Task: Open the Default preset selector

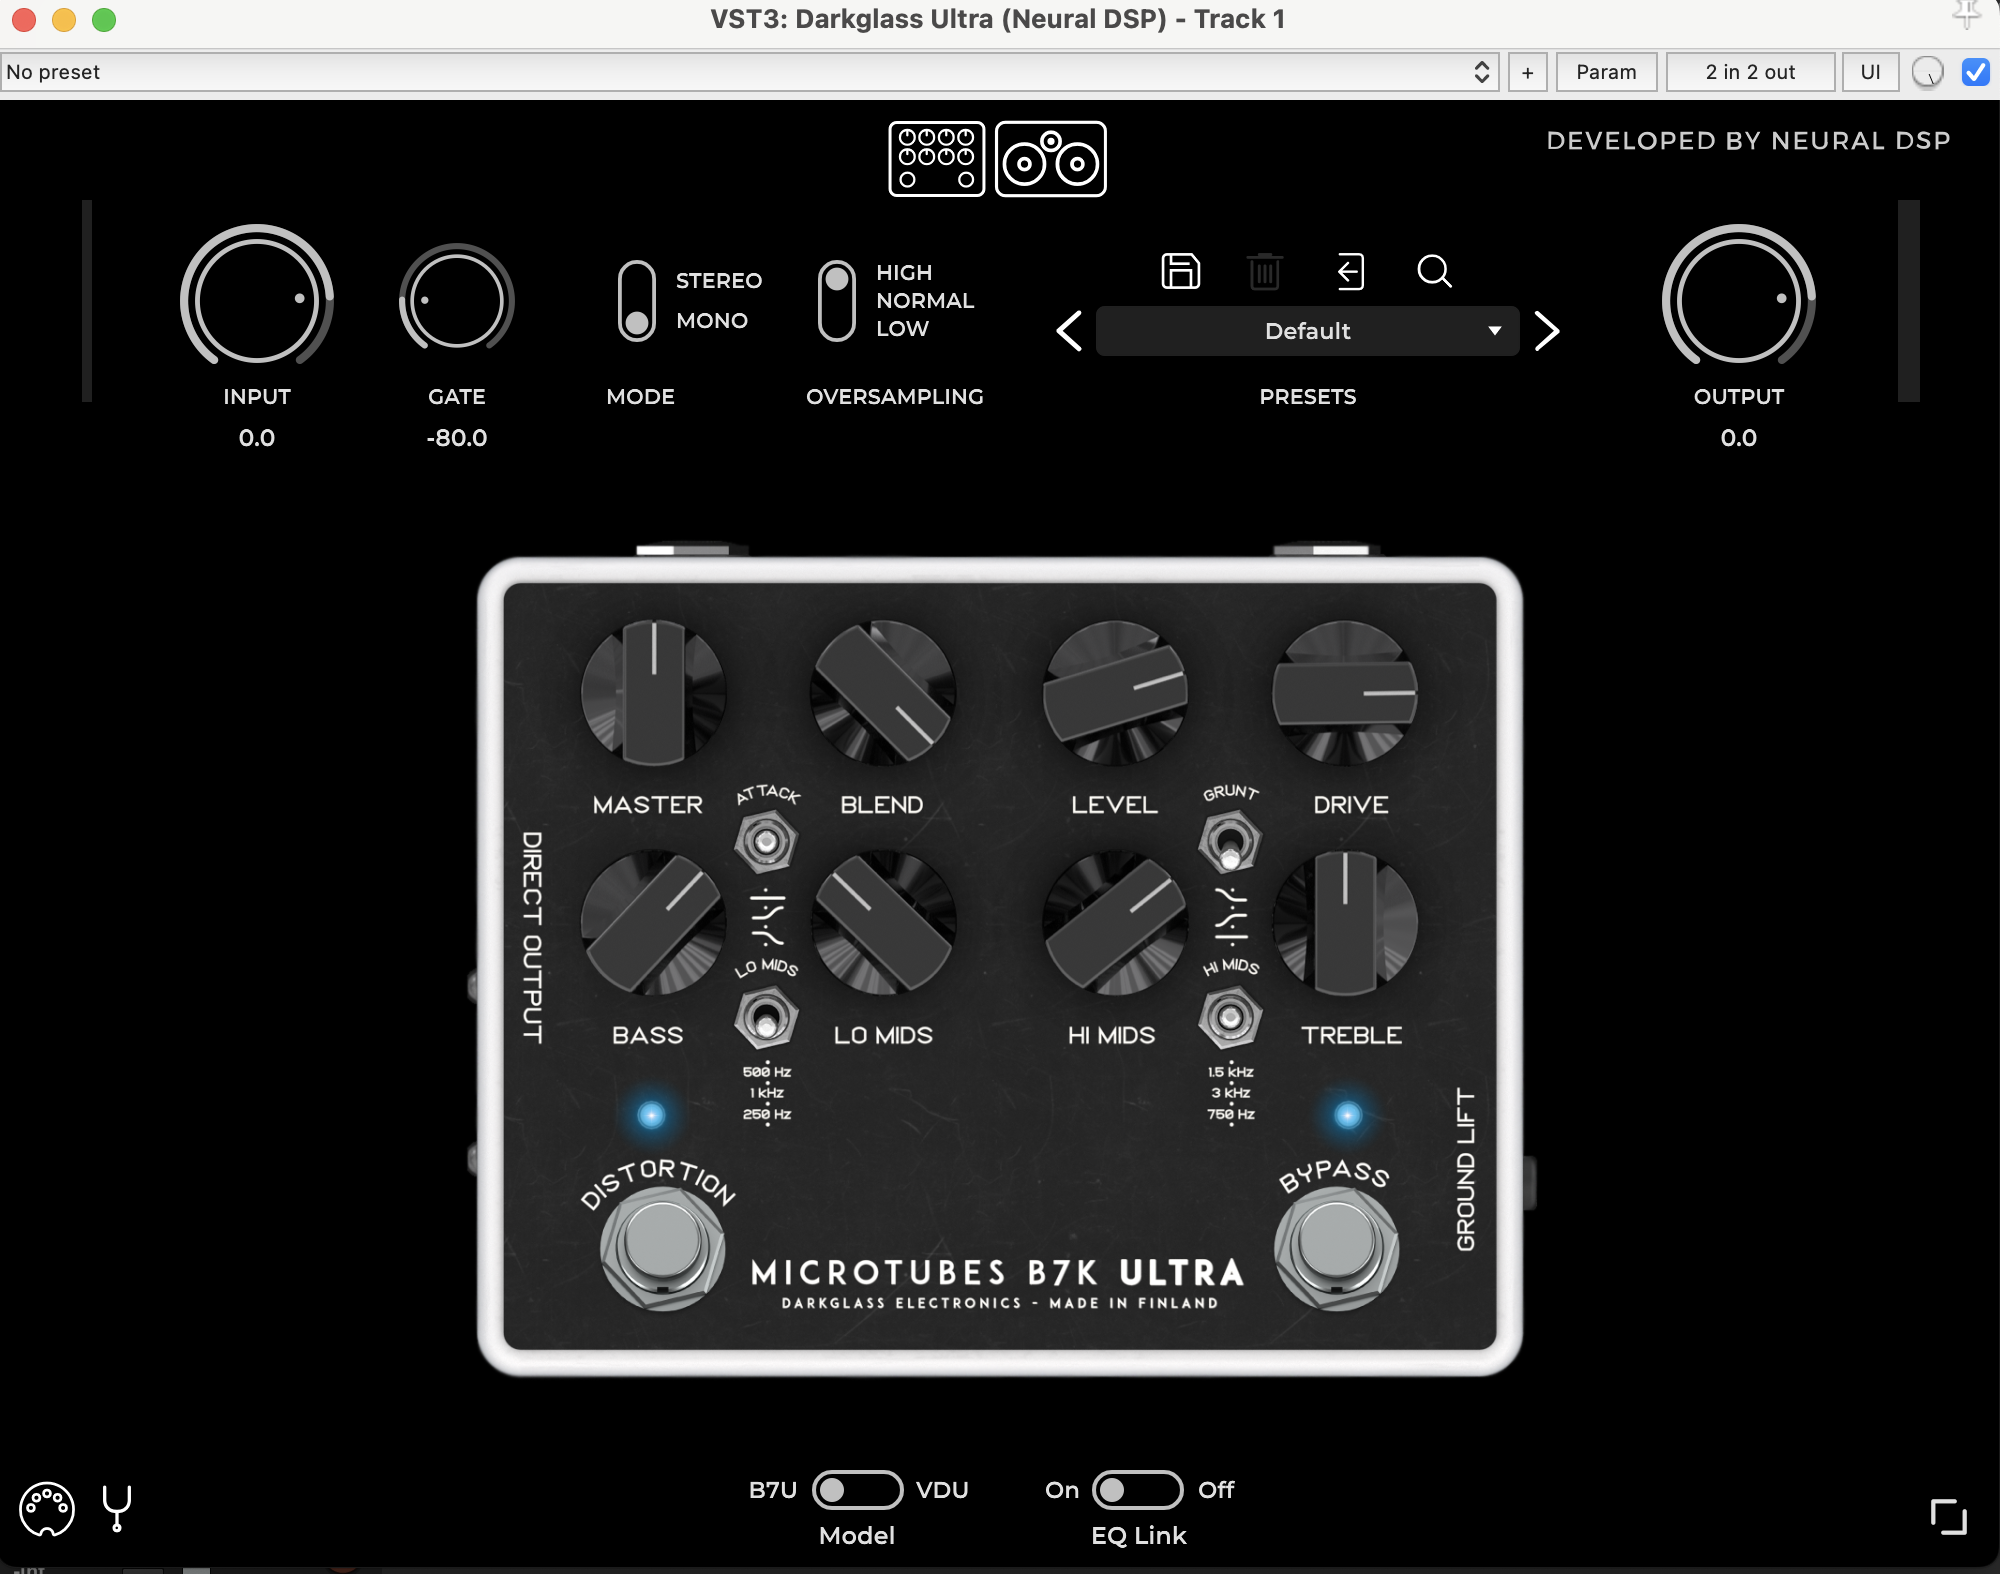Action: tap(1306, 331)
